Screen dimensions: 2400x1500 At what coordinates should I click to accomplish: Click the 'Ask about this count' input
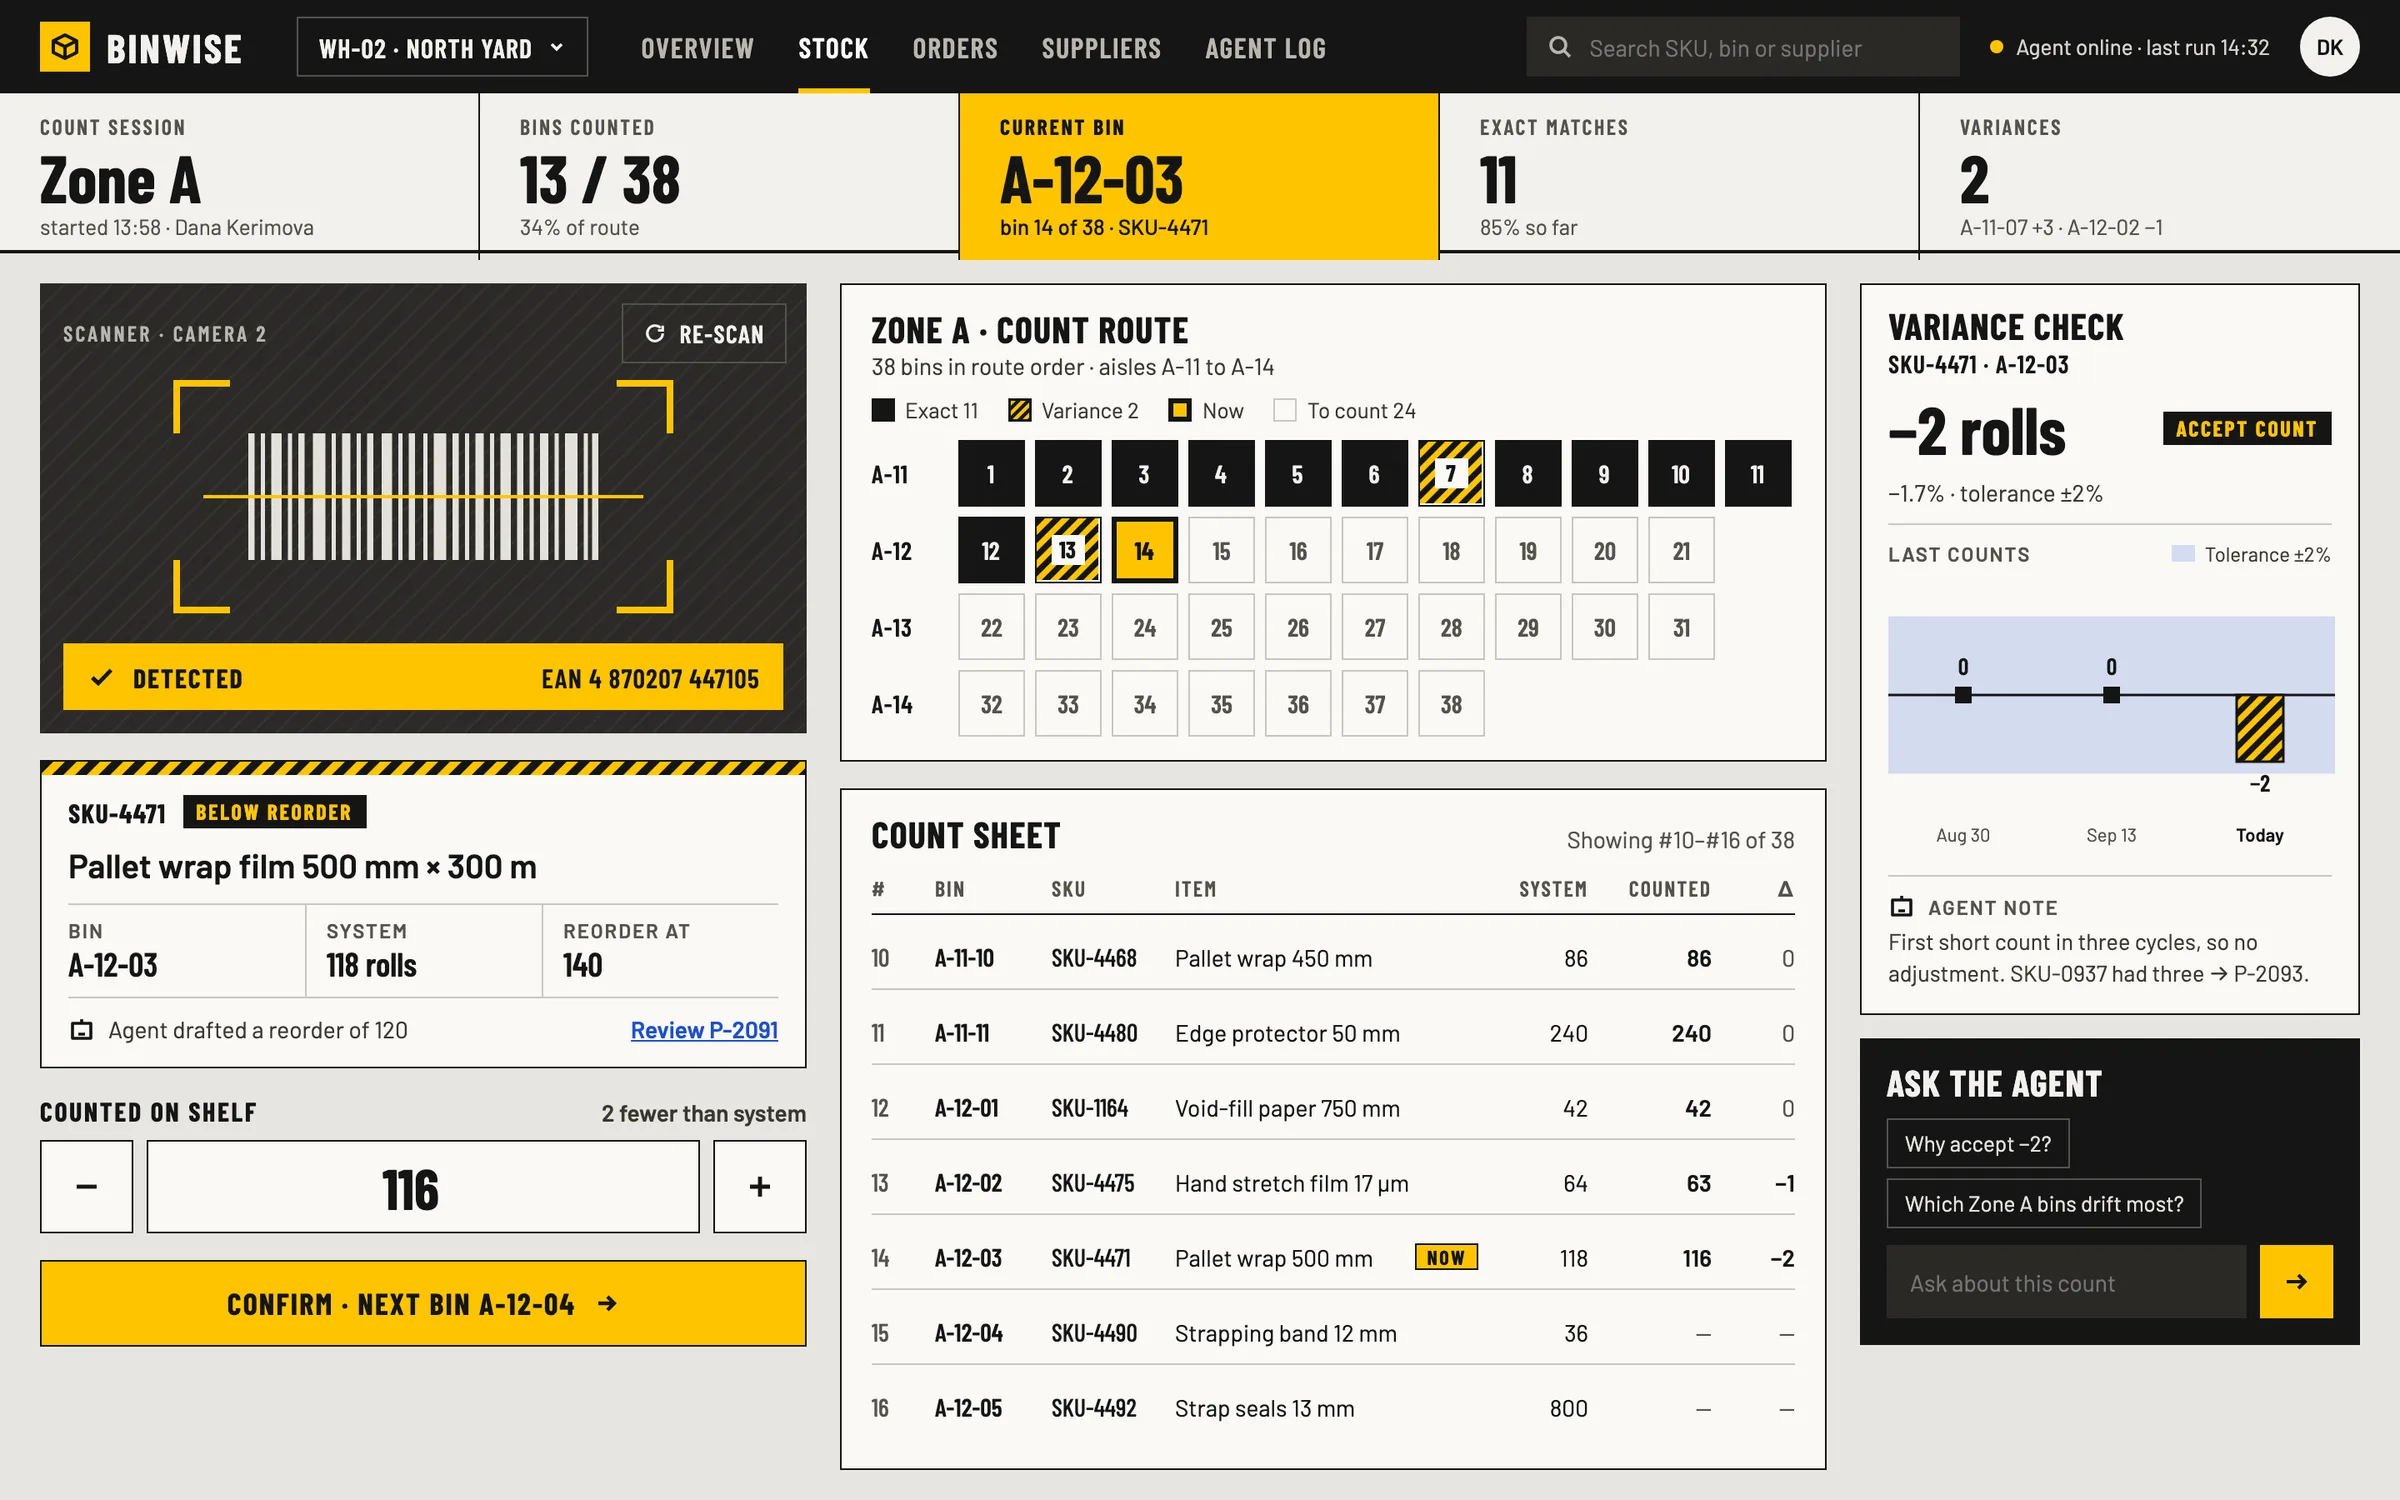click(2066, 1281)
